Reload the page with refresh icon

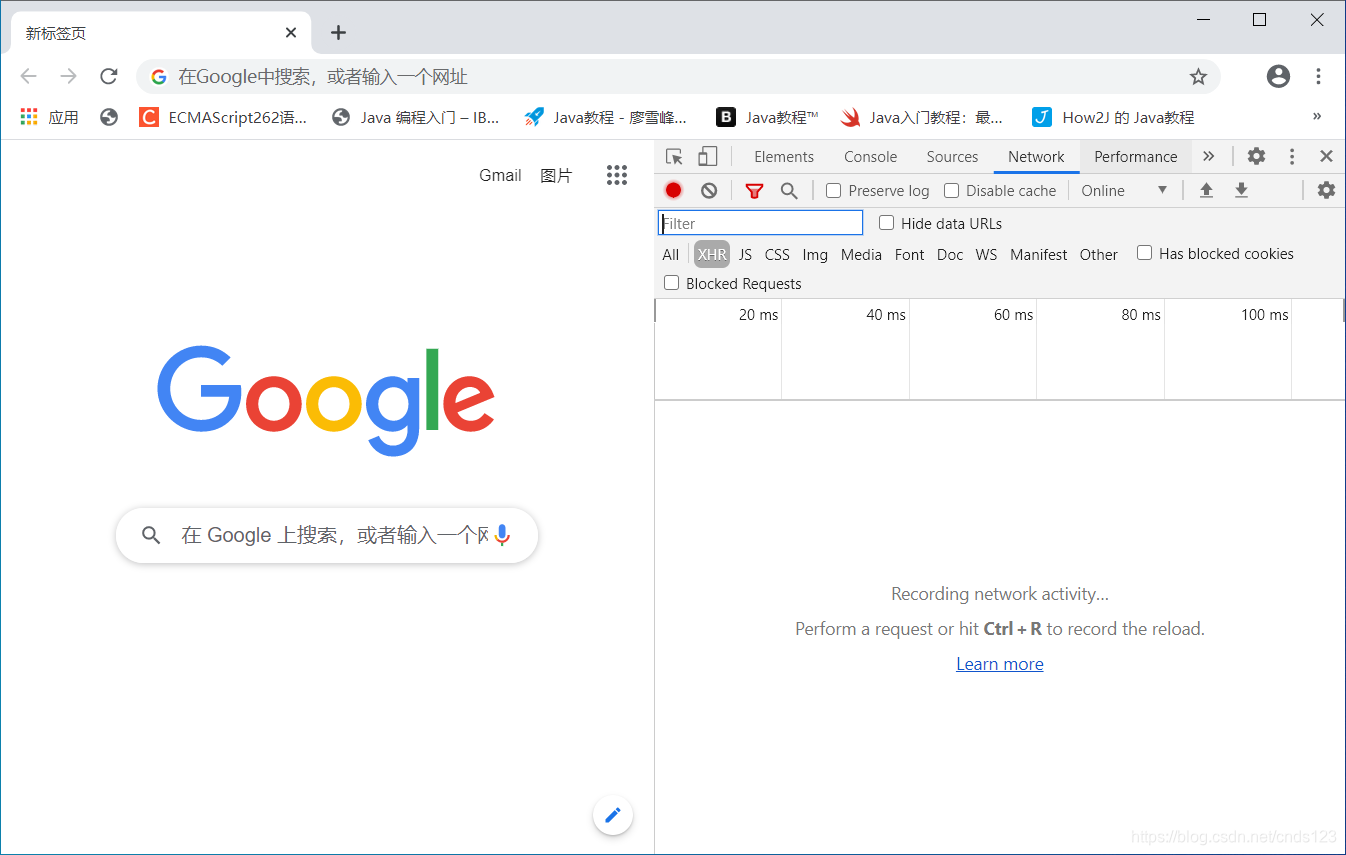pos(109,76)
